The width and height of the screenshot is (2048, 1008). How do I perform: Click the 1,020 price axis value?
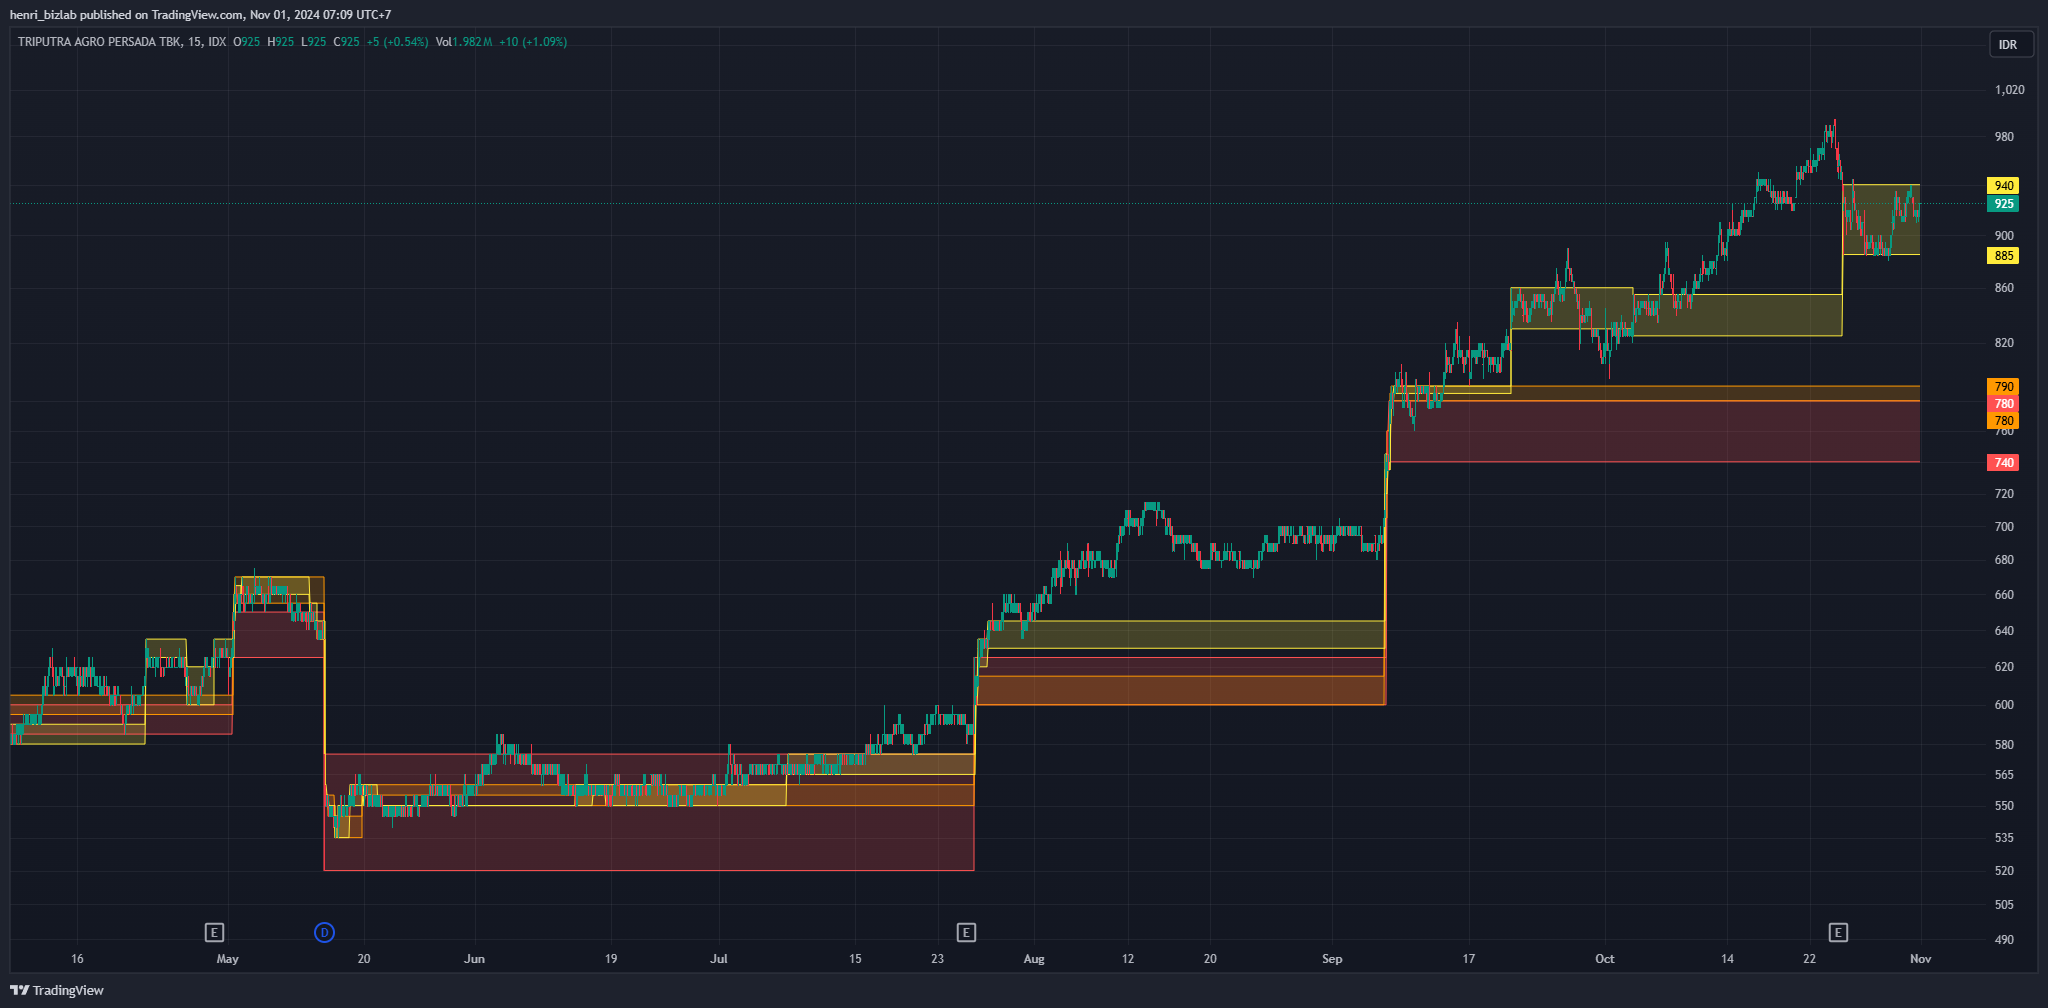(2009, 90)
